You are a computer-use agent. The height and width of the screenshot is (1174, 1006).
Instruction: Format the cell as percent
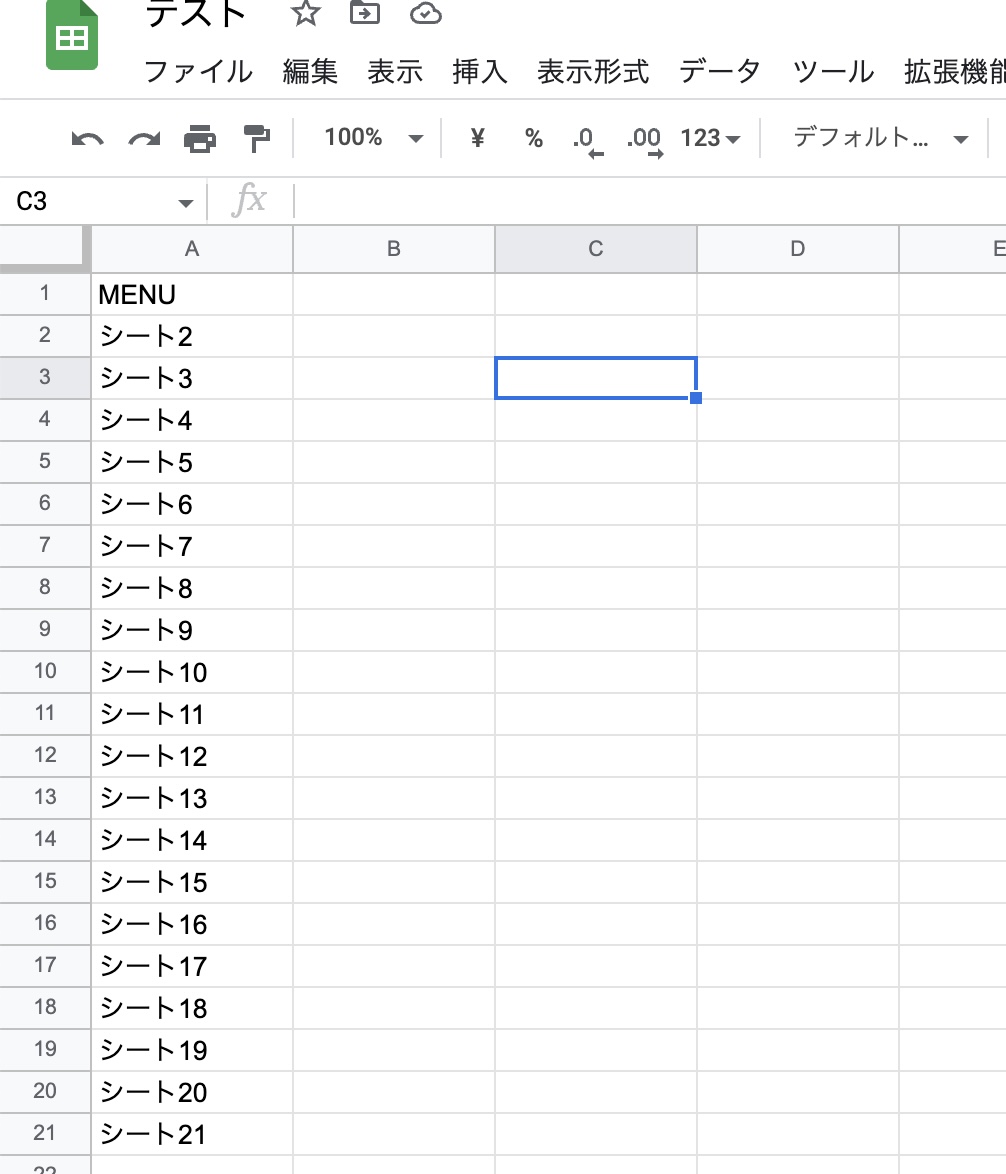[533, 138]
